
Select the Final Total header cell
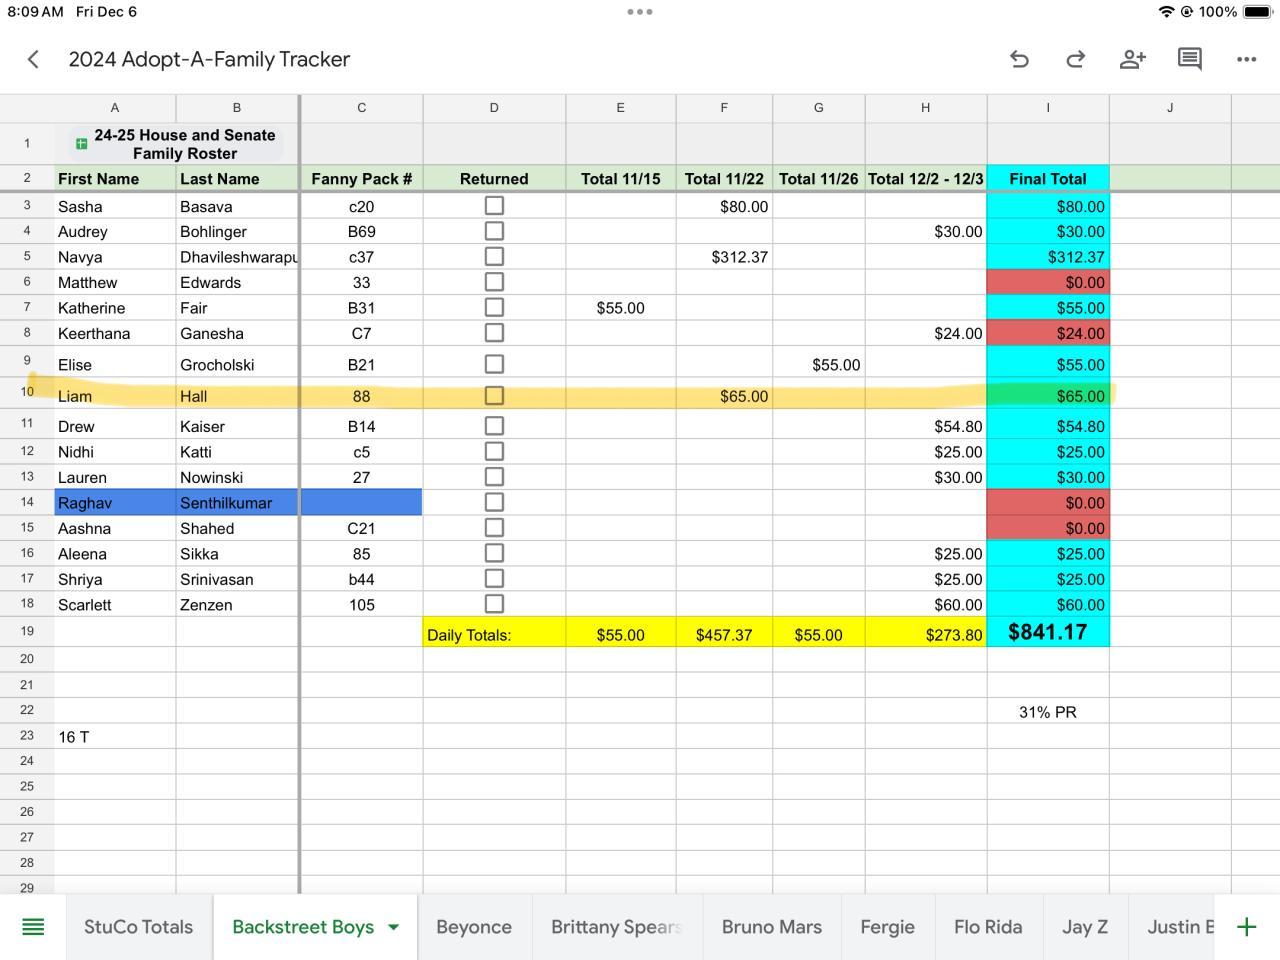[1048, 179]
